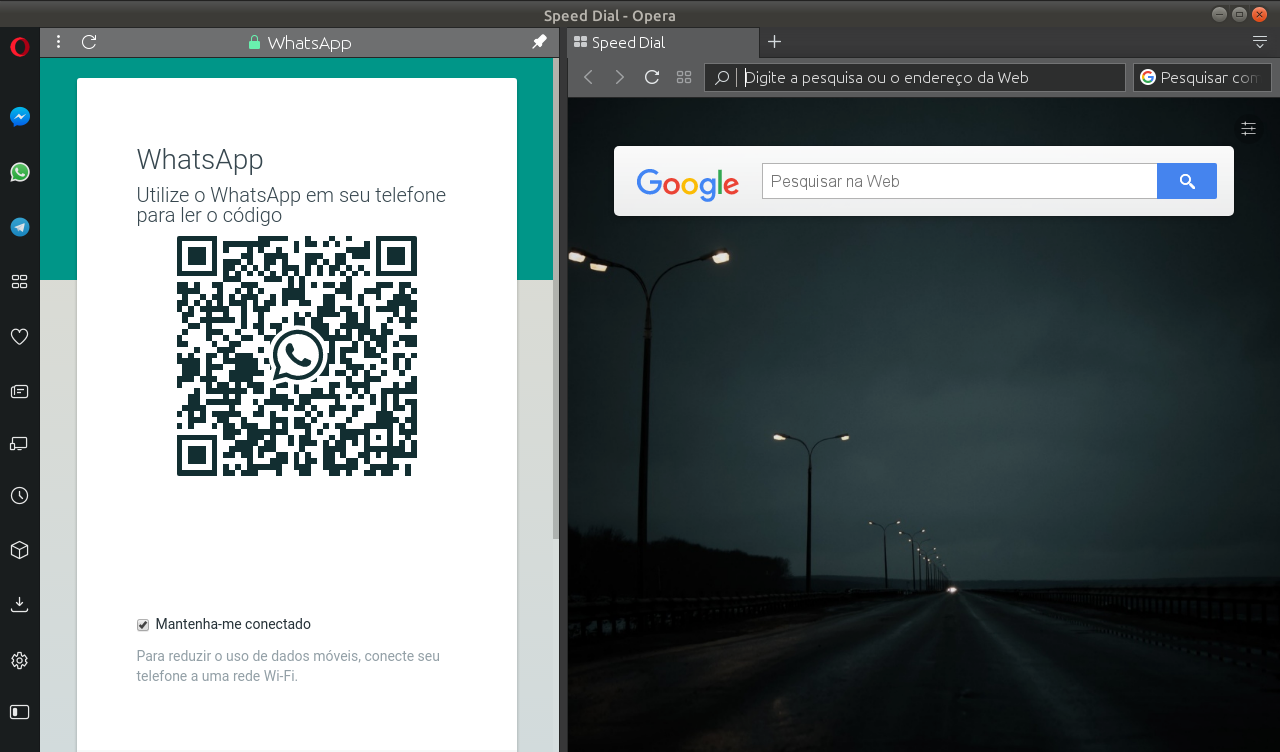Maximize the Opera window

[1239, 14]
